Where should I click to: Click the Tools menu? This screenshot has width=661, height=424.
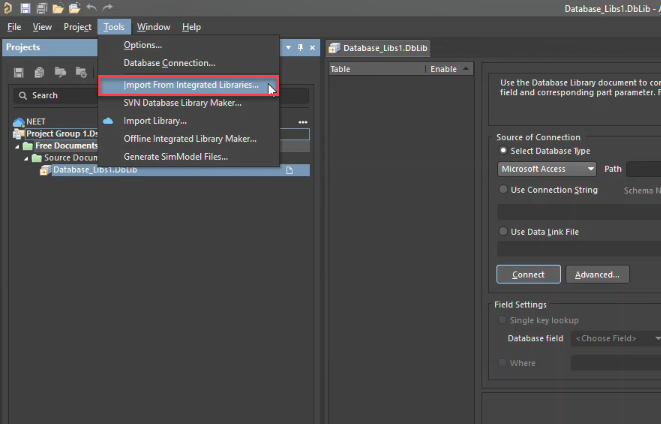point(114,27)
